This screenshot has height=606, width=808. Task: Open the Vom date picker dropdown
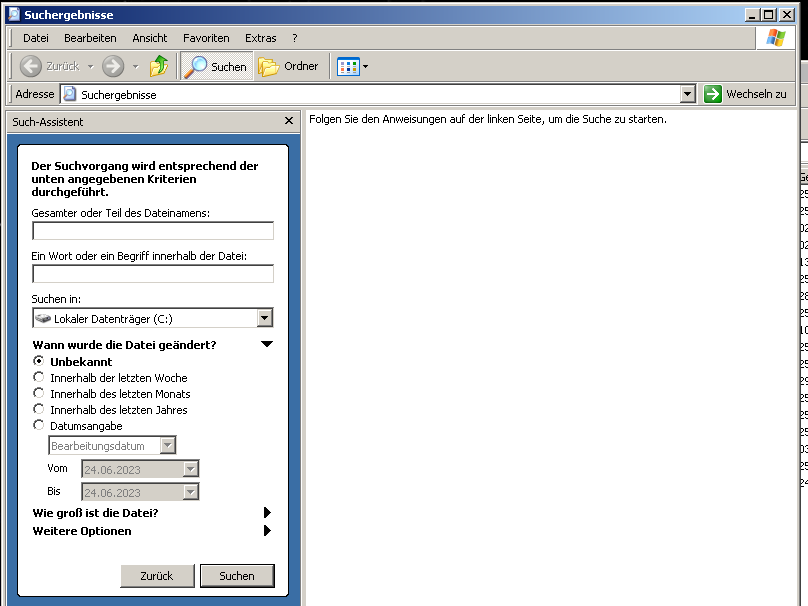[x=191, y=469]
